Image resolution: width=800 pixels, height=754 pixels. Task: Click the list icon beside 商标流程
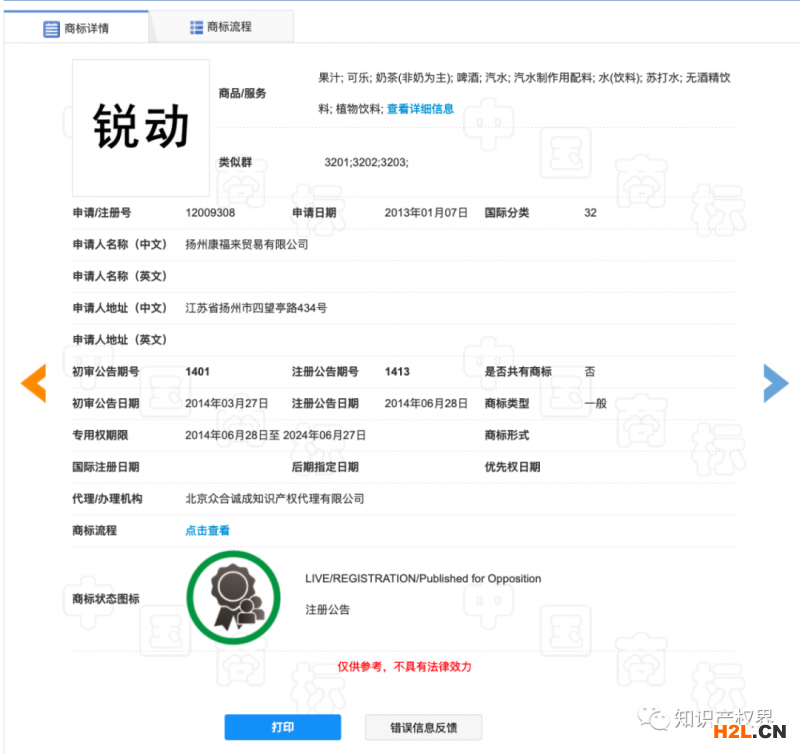pos(196,27)
